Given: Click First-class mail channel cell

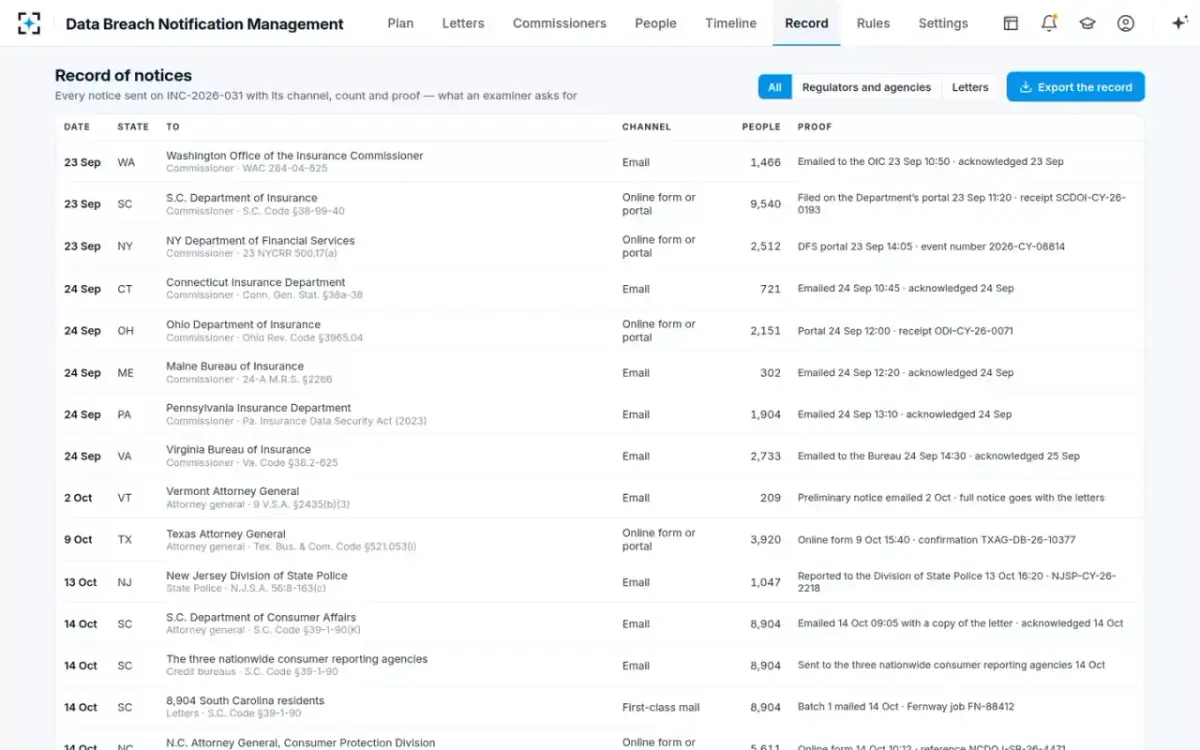Looking at the screenshot, I should tap(660, 707).
